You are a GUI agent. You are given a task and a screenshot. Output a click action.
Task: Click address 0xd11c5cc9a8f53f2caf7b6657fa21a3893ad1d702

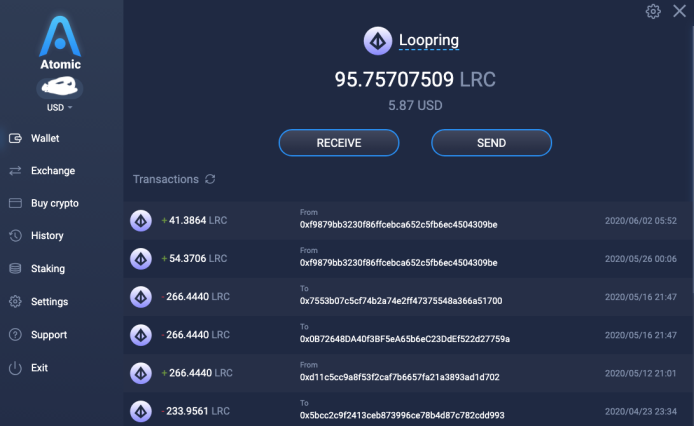[x=400, y=377]
